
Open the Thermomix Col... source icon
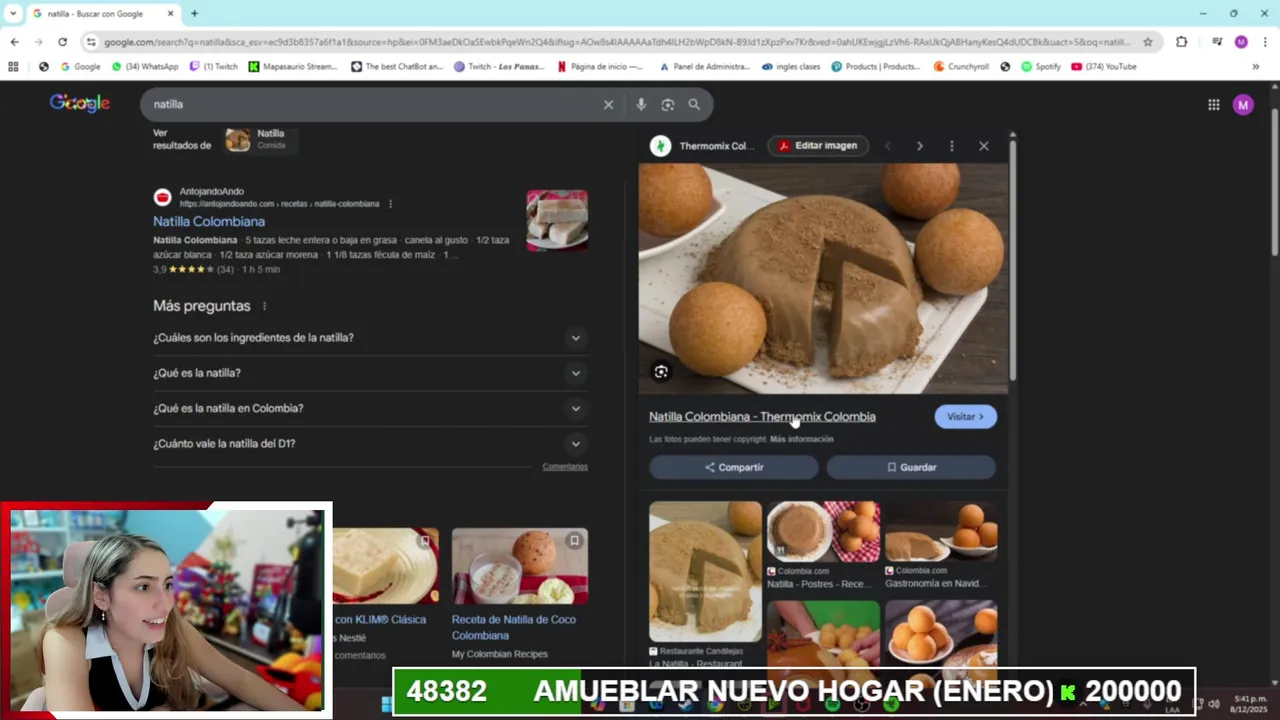(660, 146)
